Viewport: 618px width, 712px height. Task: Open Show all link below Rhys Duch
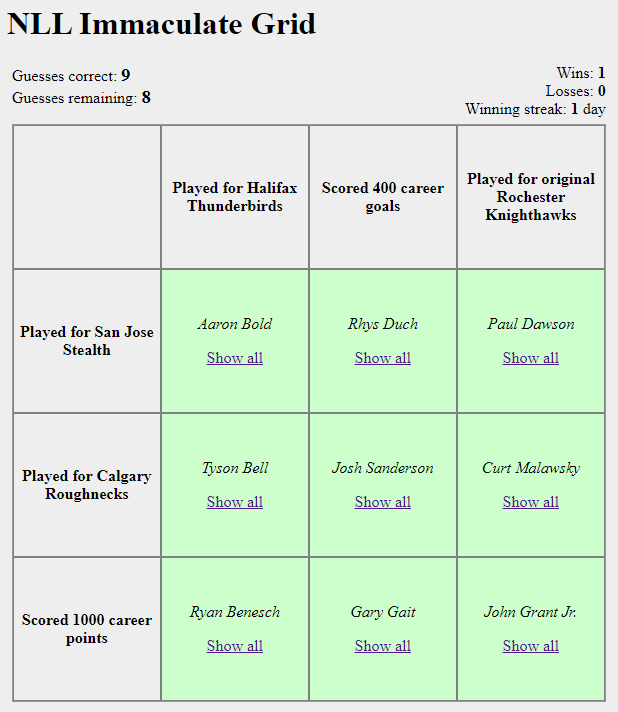coord(382,358)
